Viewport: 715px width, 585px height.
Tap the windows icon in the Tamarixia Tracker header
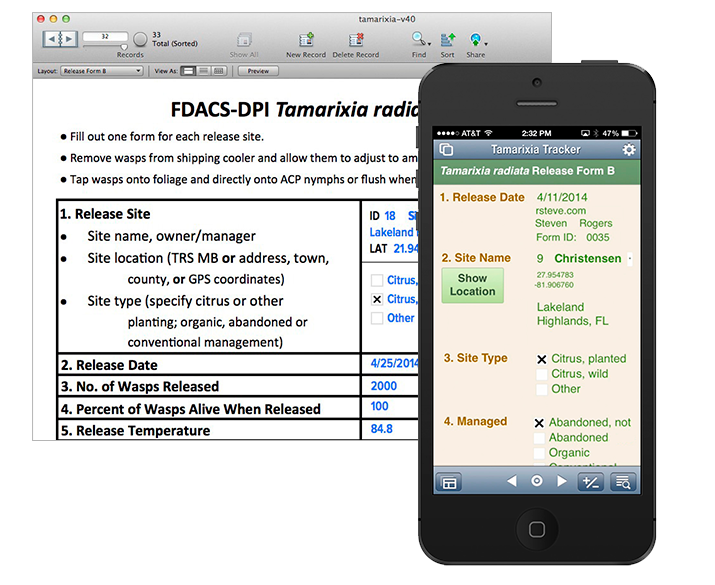(446, 150)
